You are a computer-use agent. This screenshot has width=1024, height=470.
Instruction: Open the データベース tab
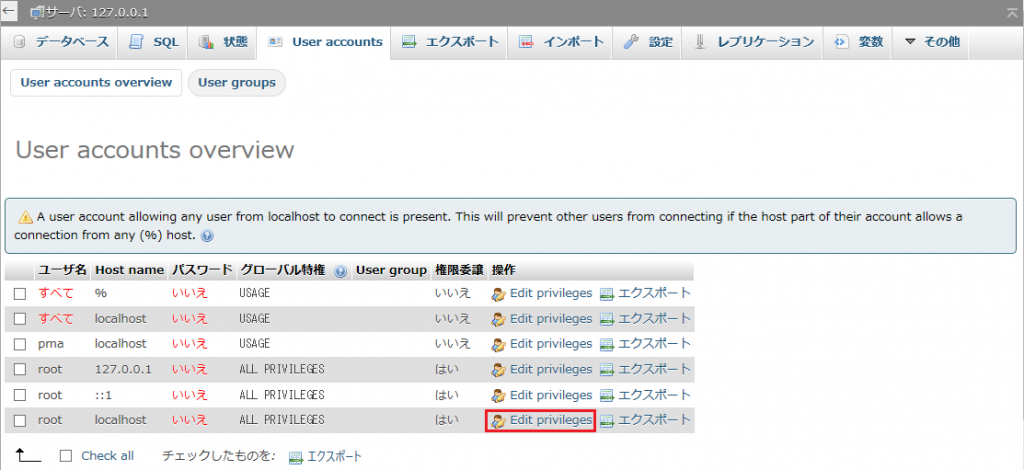pos(61,42)
